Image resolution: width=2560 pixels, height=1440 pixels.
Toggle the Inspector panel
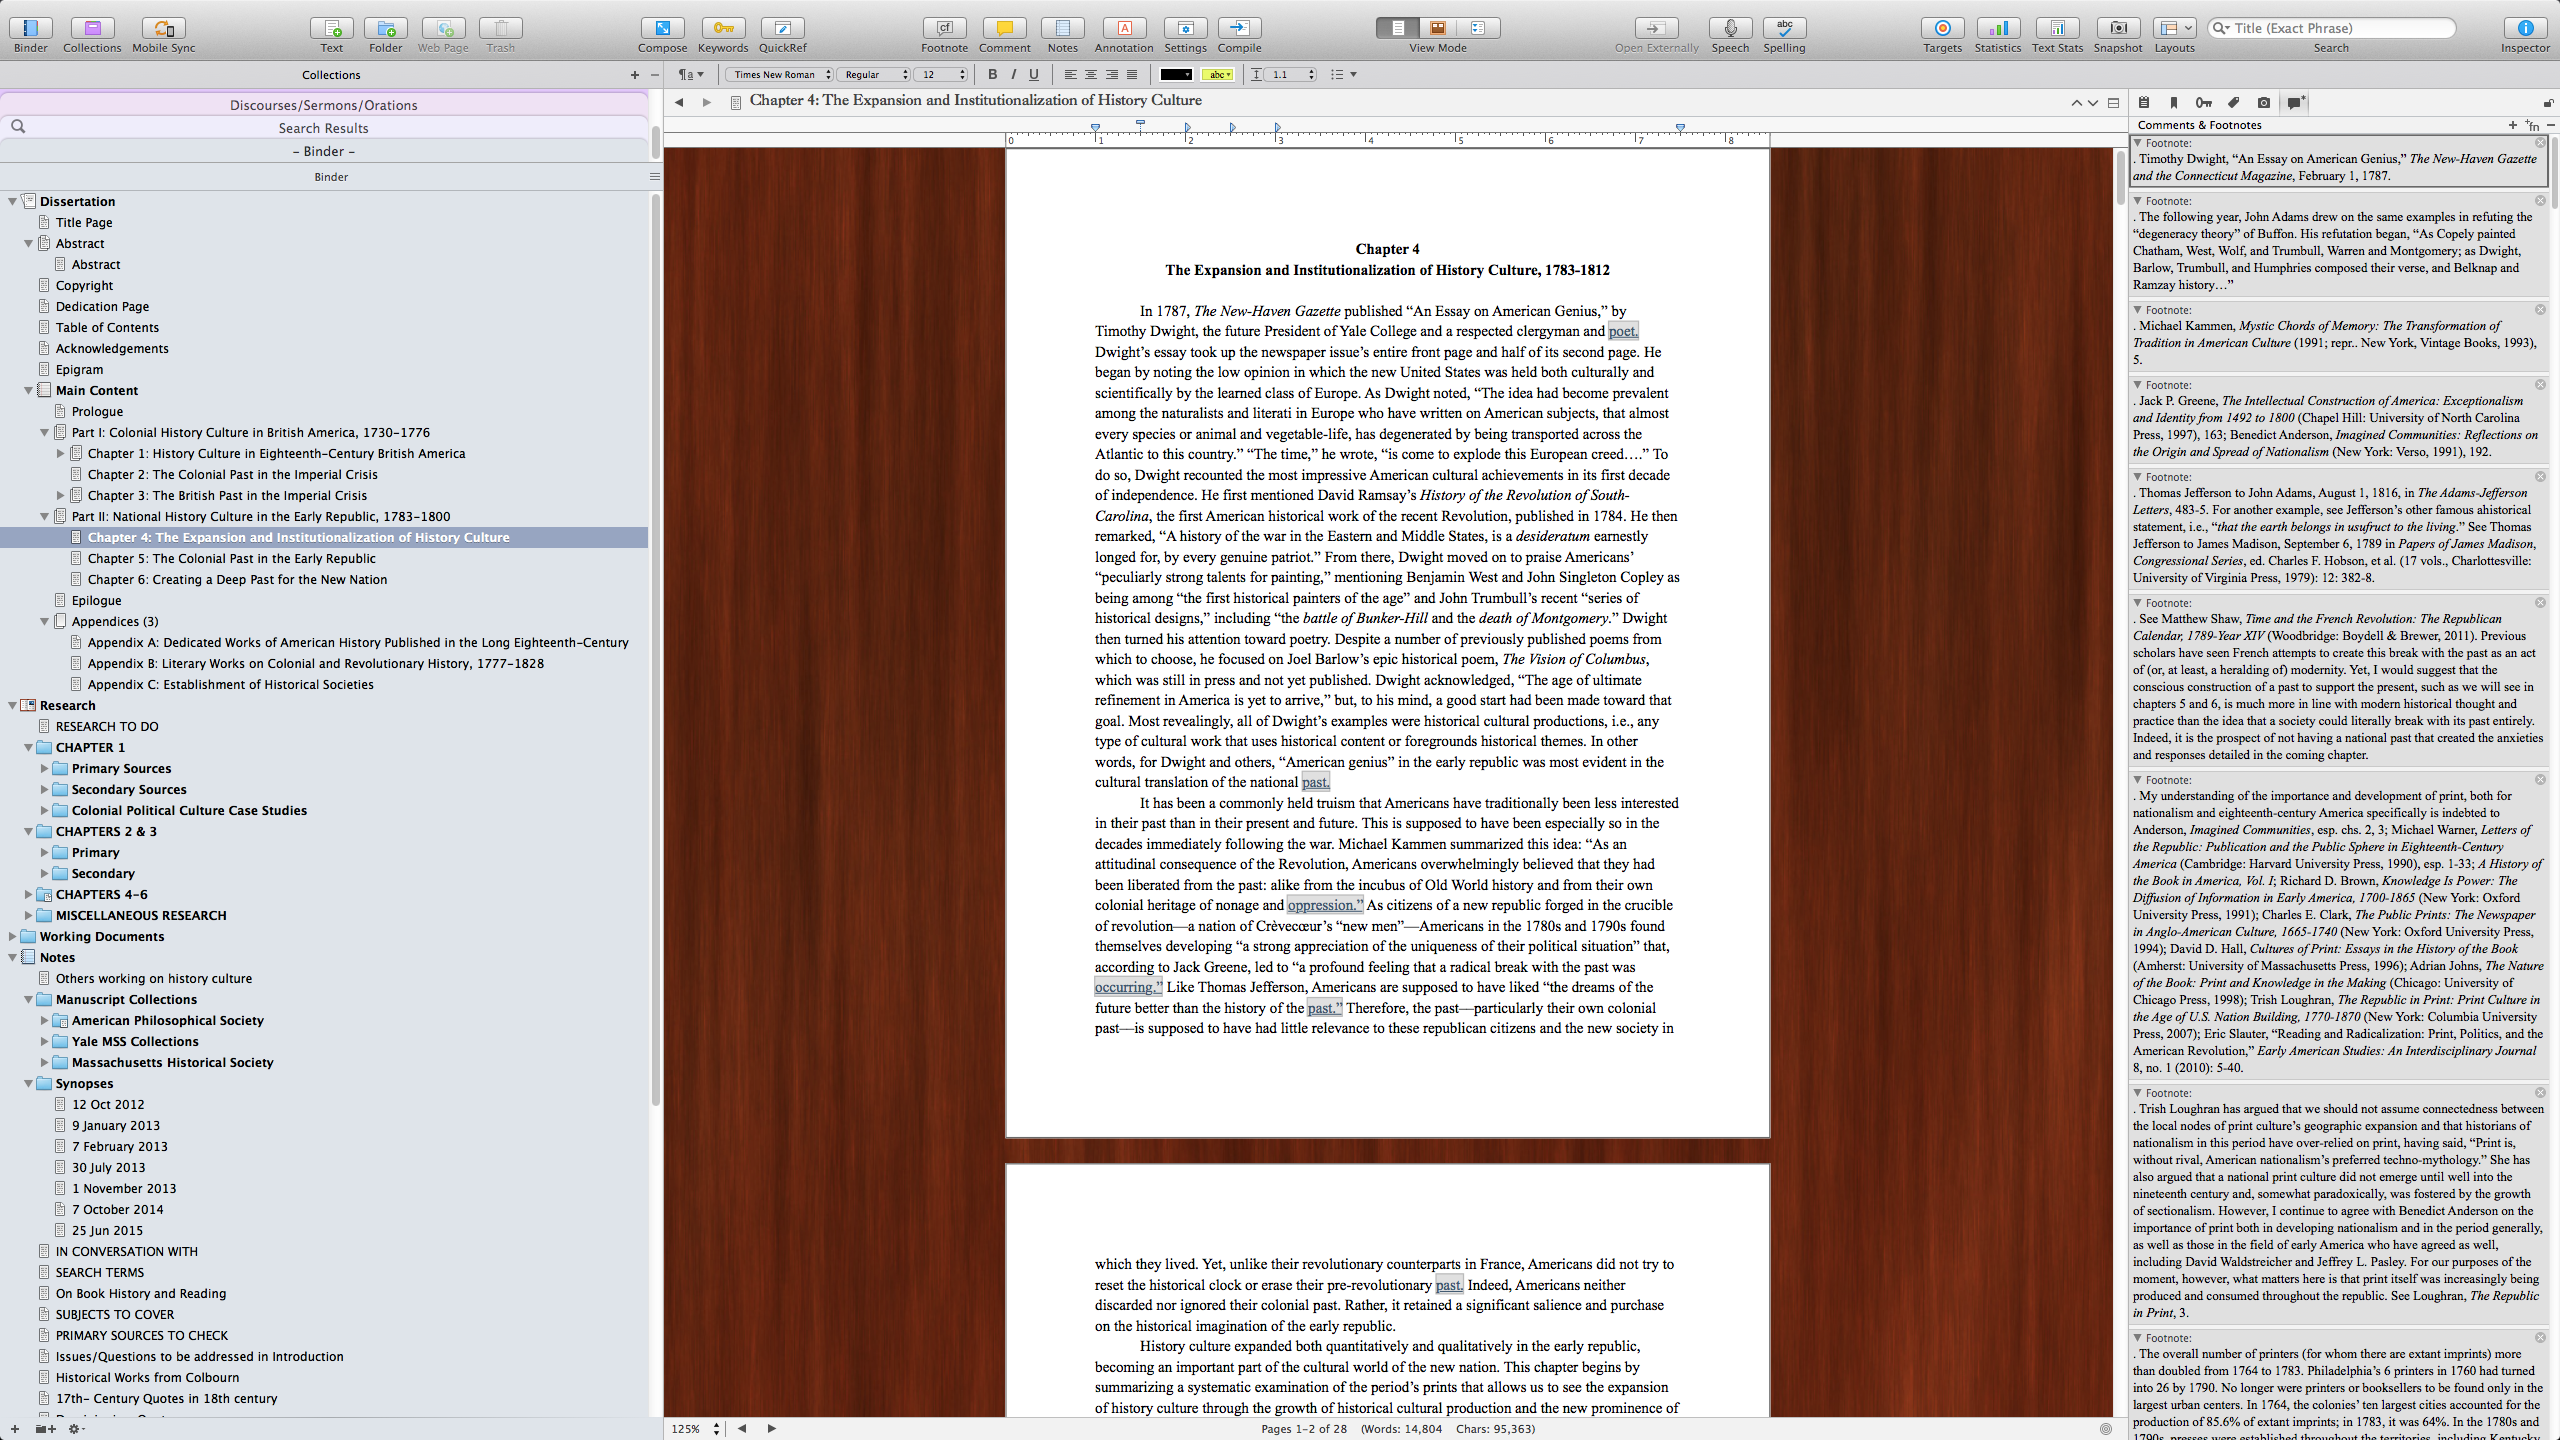tap(2524, 28)
